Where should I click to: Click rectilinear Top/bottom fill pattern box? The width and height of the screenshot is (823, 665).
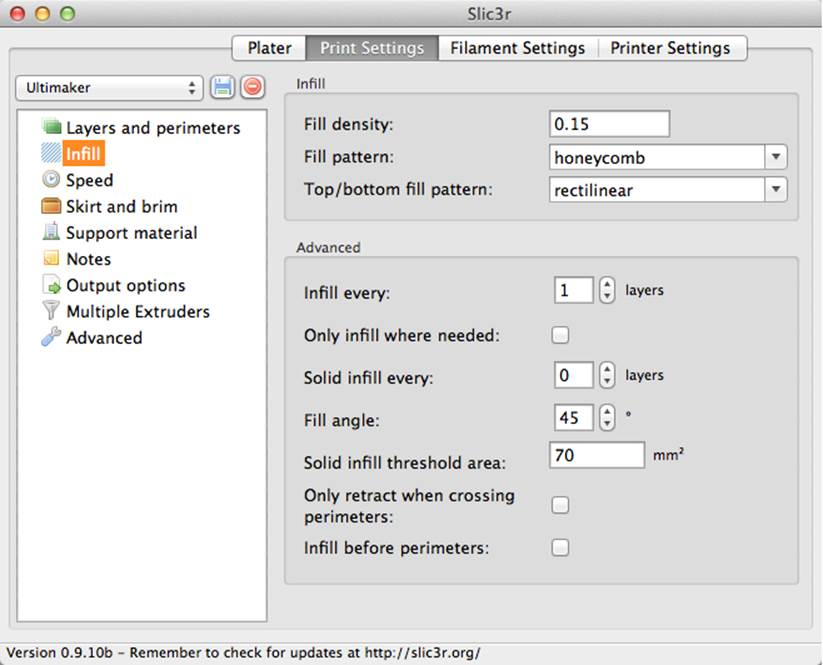[x=657, y=189]
